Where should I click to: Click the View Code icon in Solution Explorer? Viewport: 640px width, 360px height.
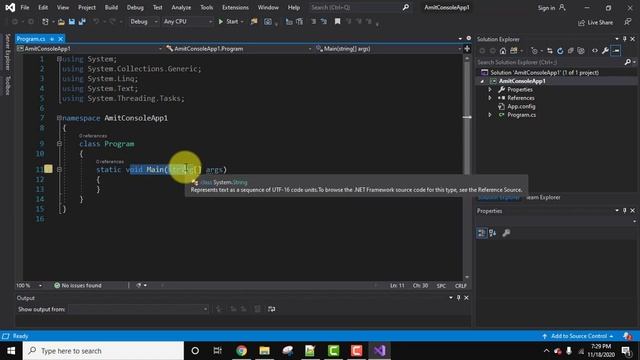coord(595,51)
